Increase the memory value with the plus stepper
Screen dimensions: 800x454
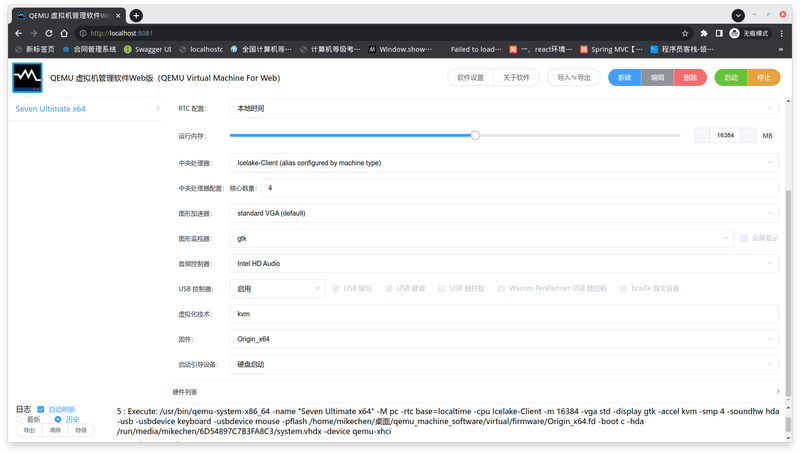[748, 135]
